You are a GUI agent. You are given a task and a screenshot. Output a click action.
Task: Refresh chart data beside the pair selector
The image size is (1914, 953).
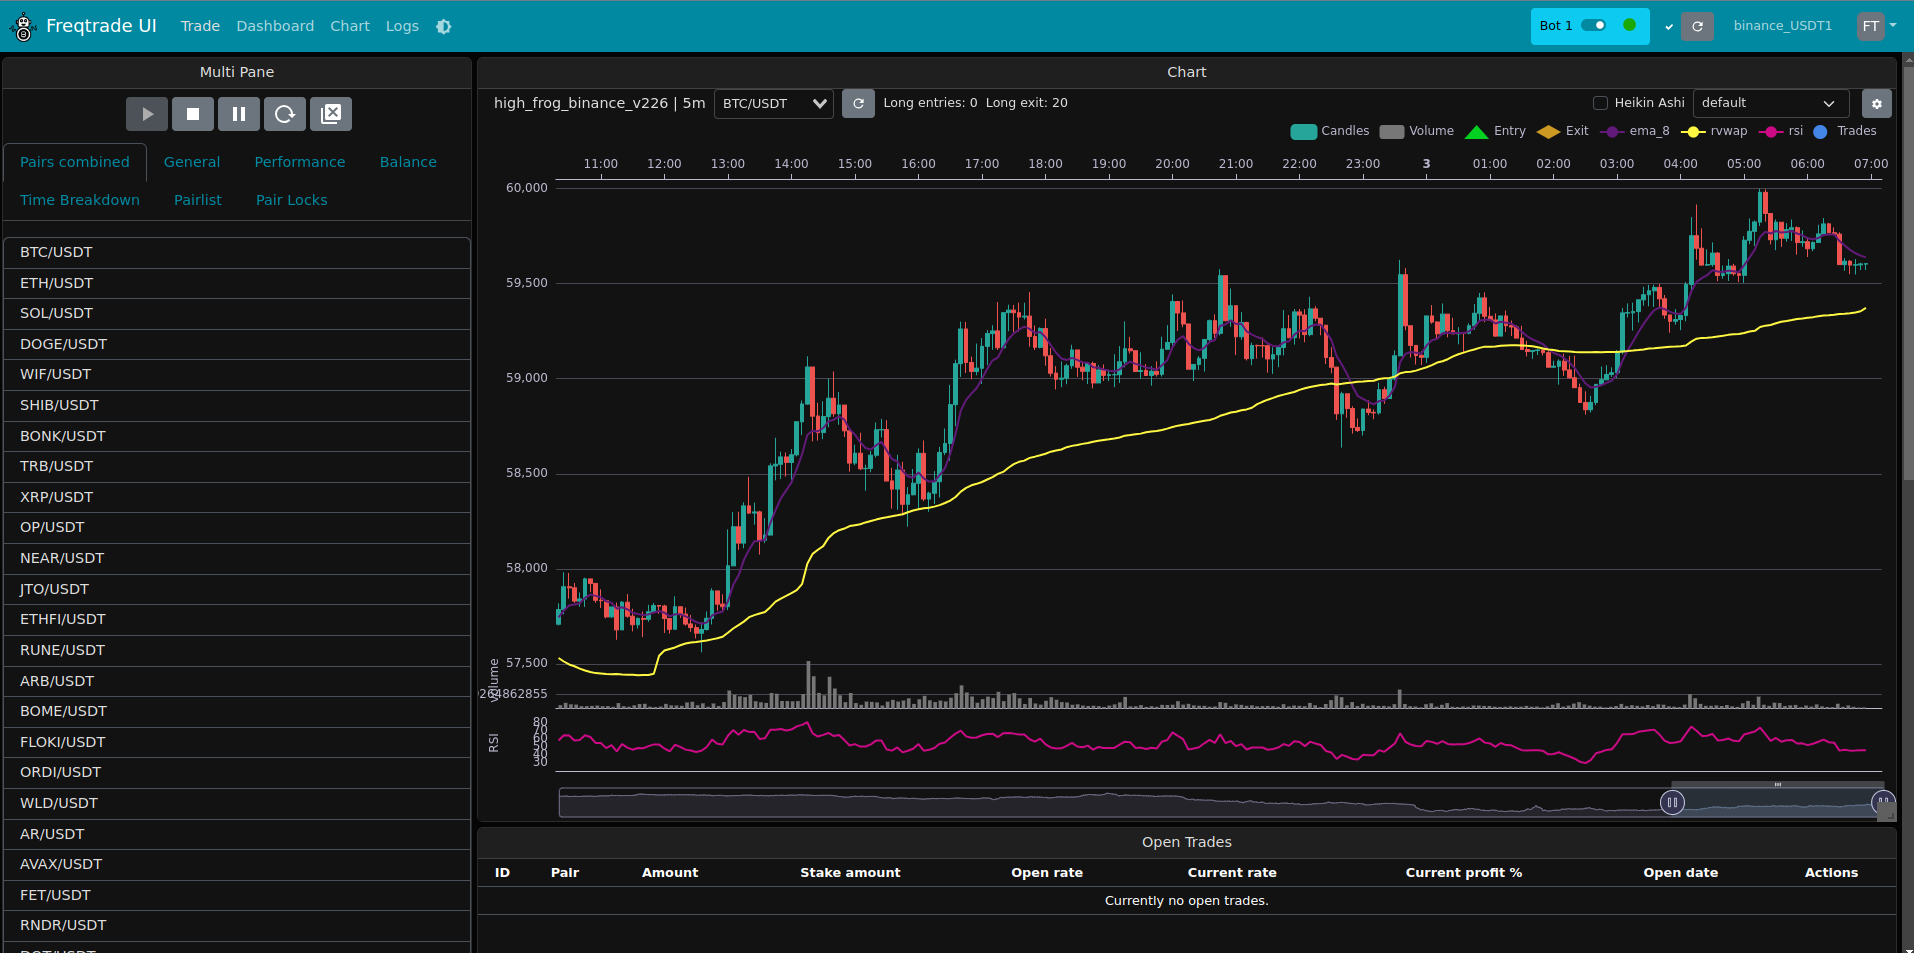pos(858,104)
